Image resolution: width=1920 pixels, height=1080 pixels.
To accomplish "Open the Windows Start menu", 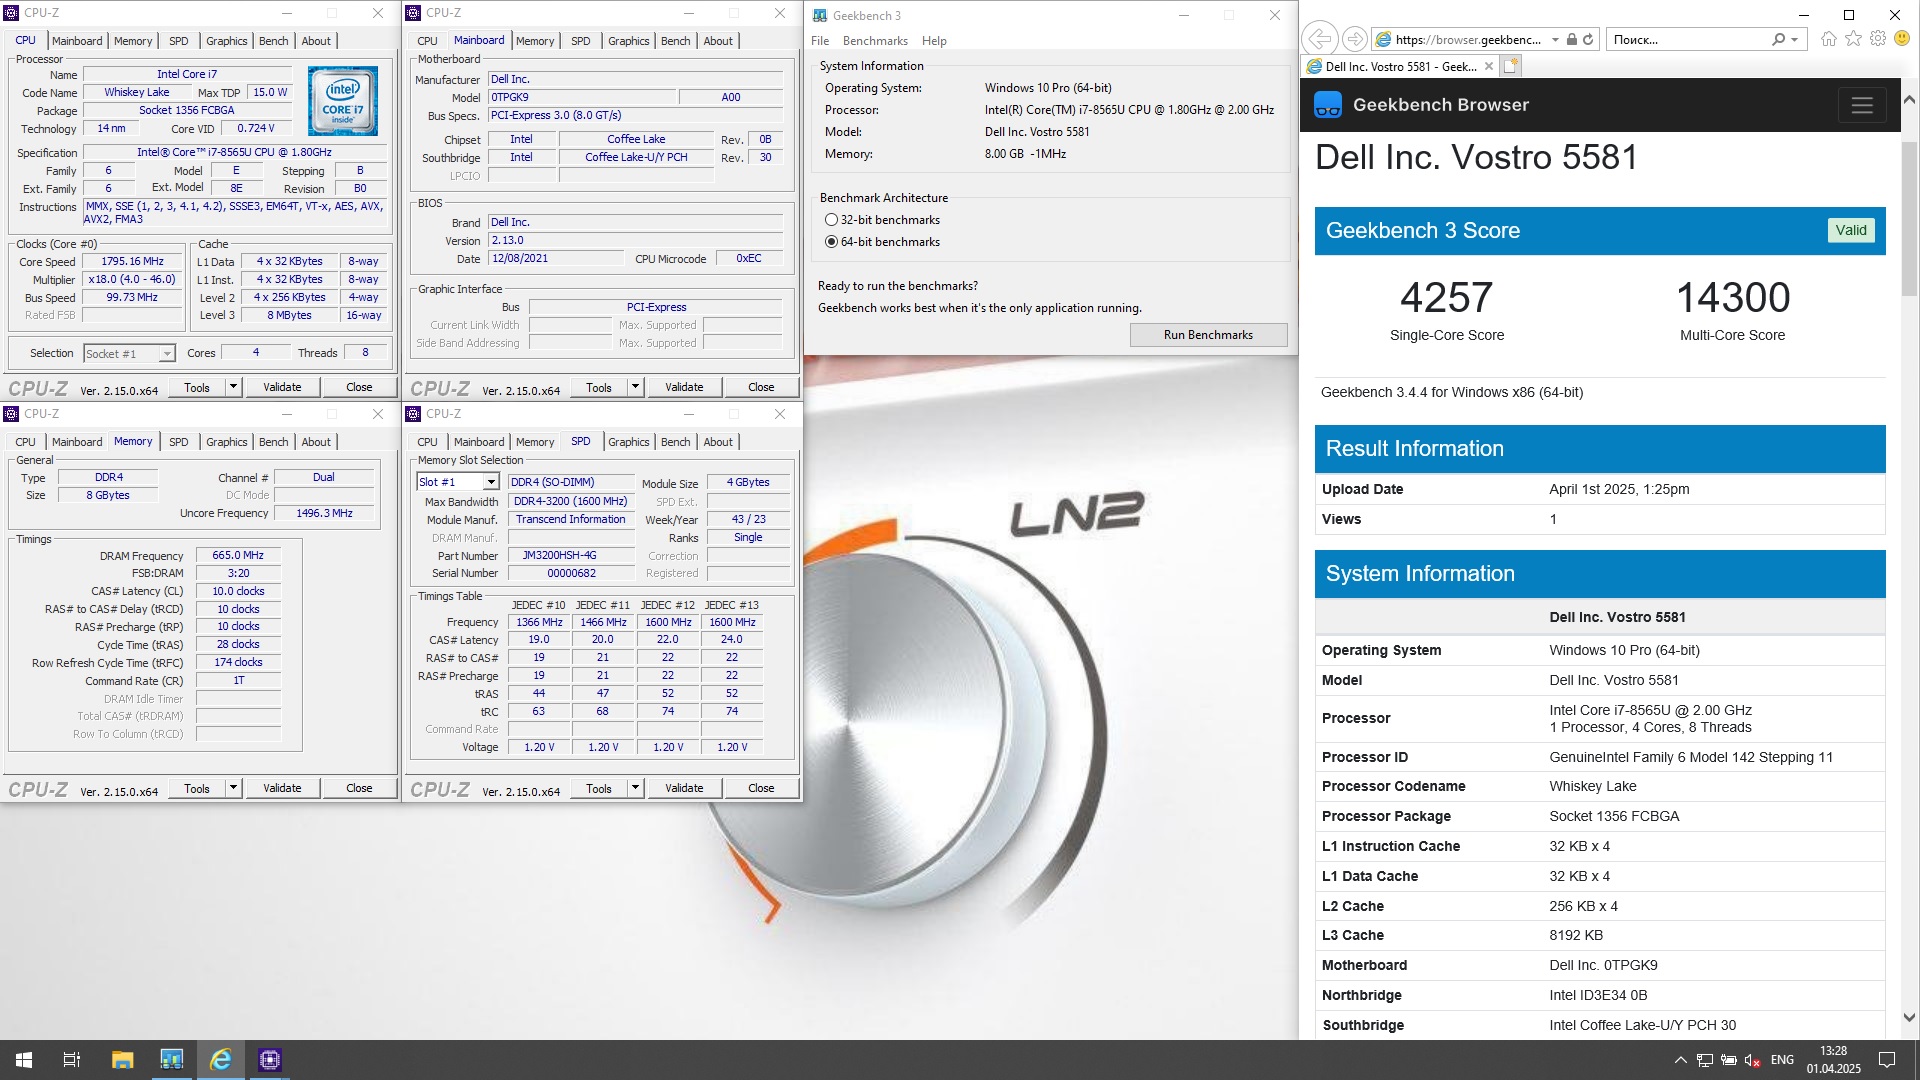I will point(24,1060).
